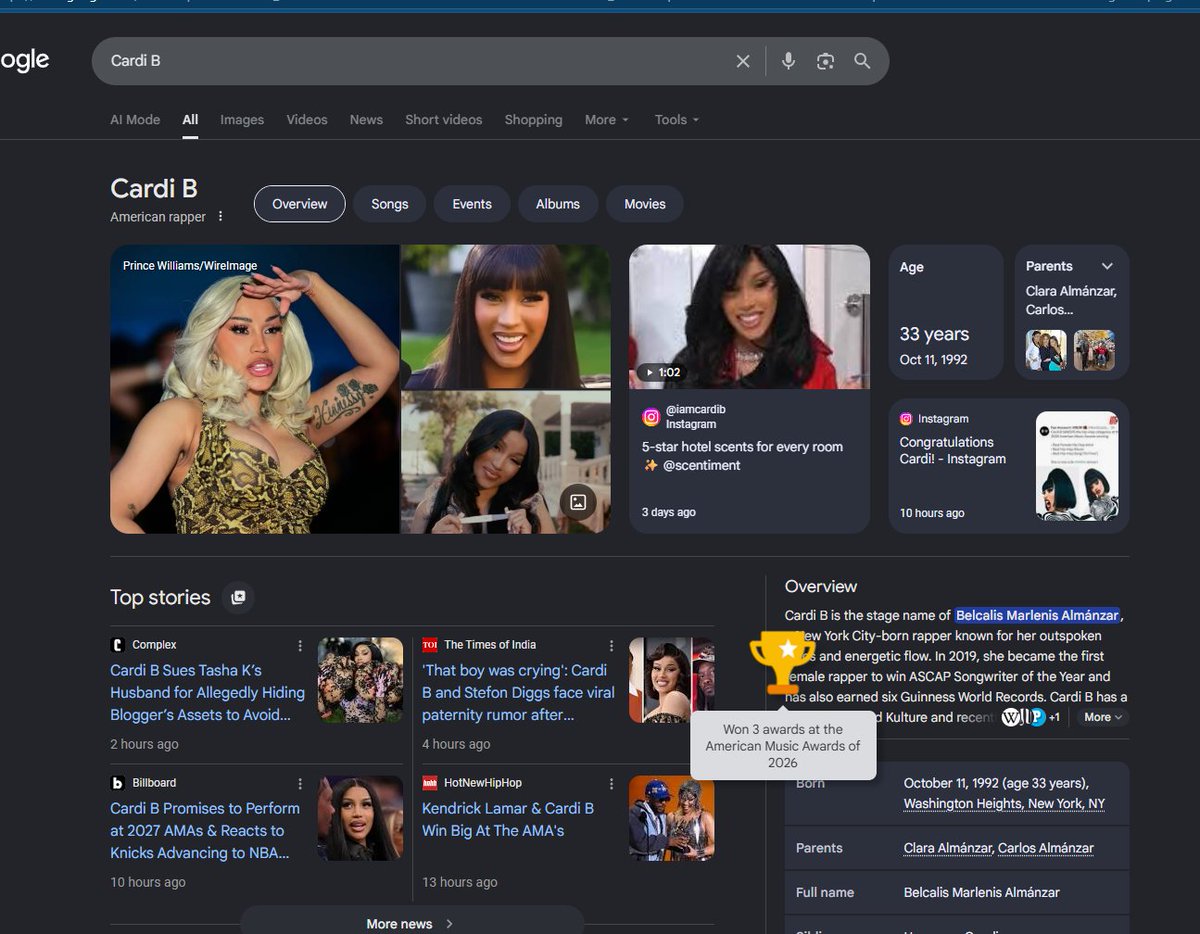Click the Billboard publisher logo

click(118, 783)
